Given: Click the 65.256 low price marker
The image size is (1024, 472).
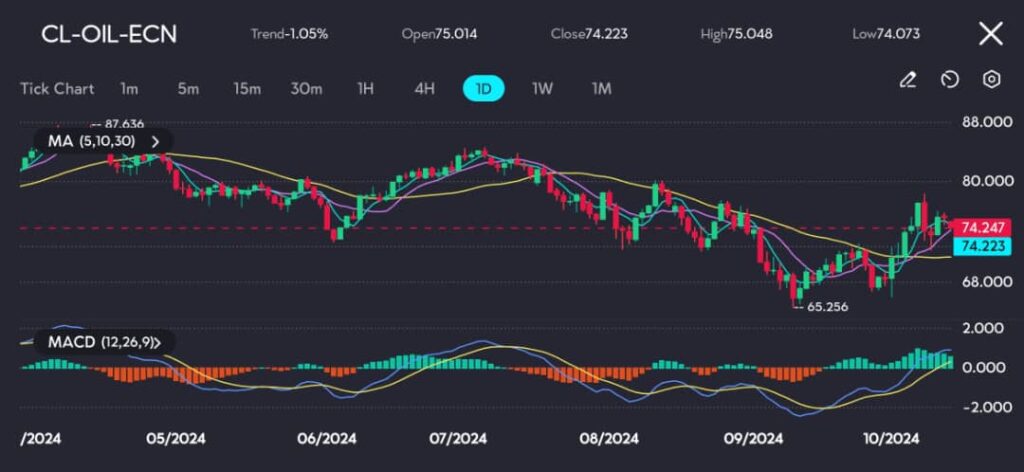Looking at the screenshot, I should pos(826,307).
